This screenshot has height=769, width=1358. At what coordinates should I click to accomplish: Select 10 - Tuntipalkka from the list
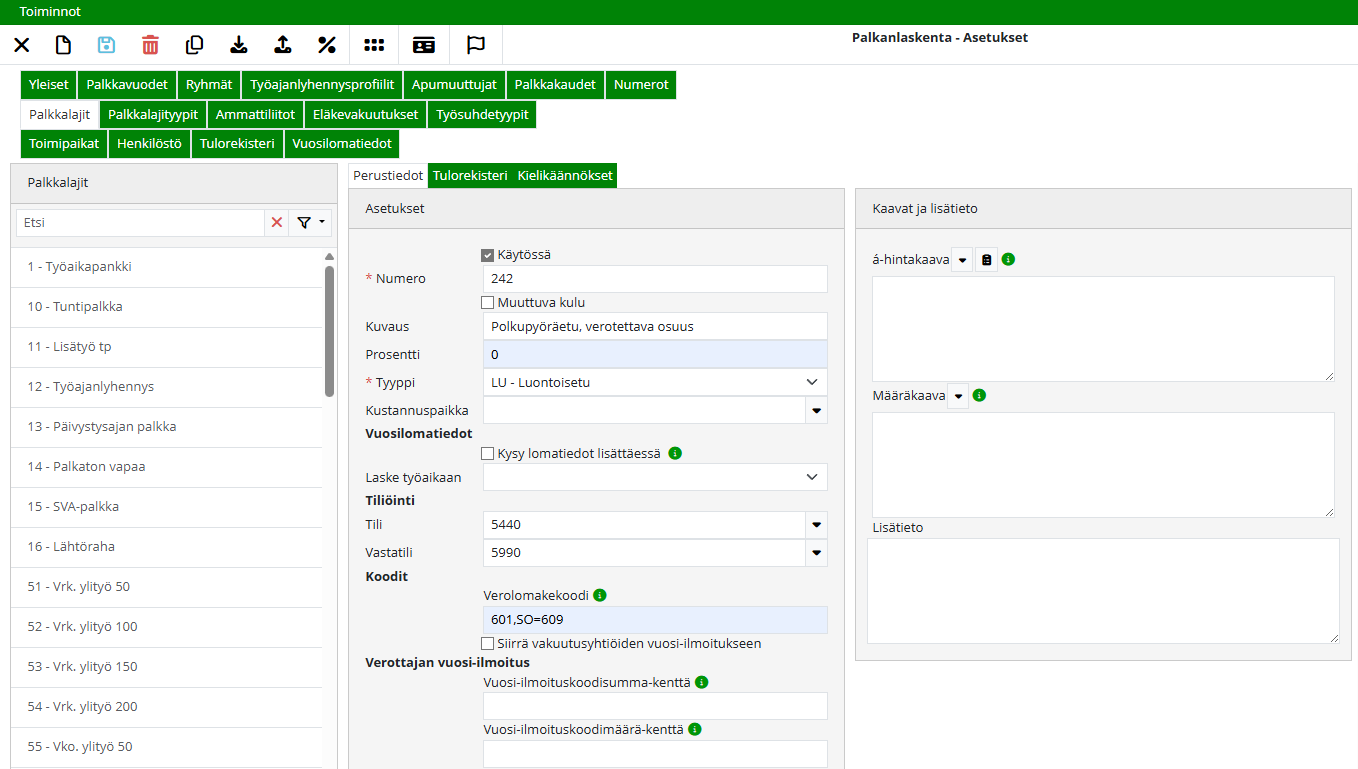[75, 307]
